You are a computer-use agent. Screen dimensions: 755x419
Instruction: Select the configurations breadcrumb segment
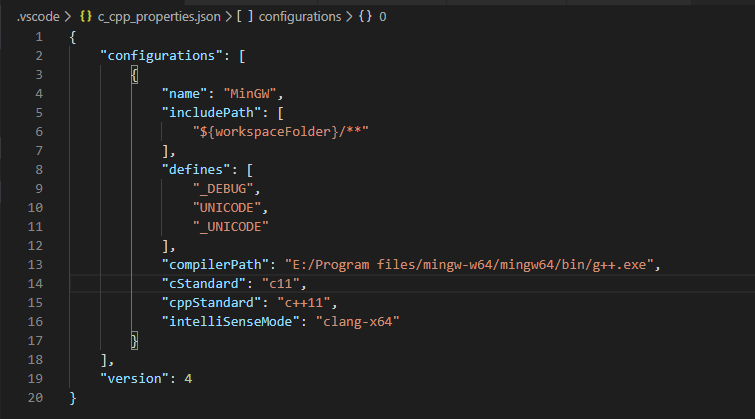(300, 17)
